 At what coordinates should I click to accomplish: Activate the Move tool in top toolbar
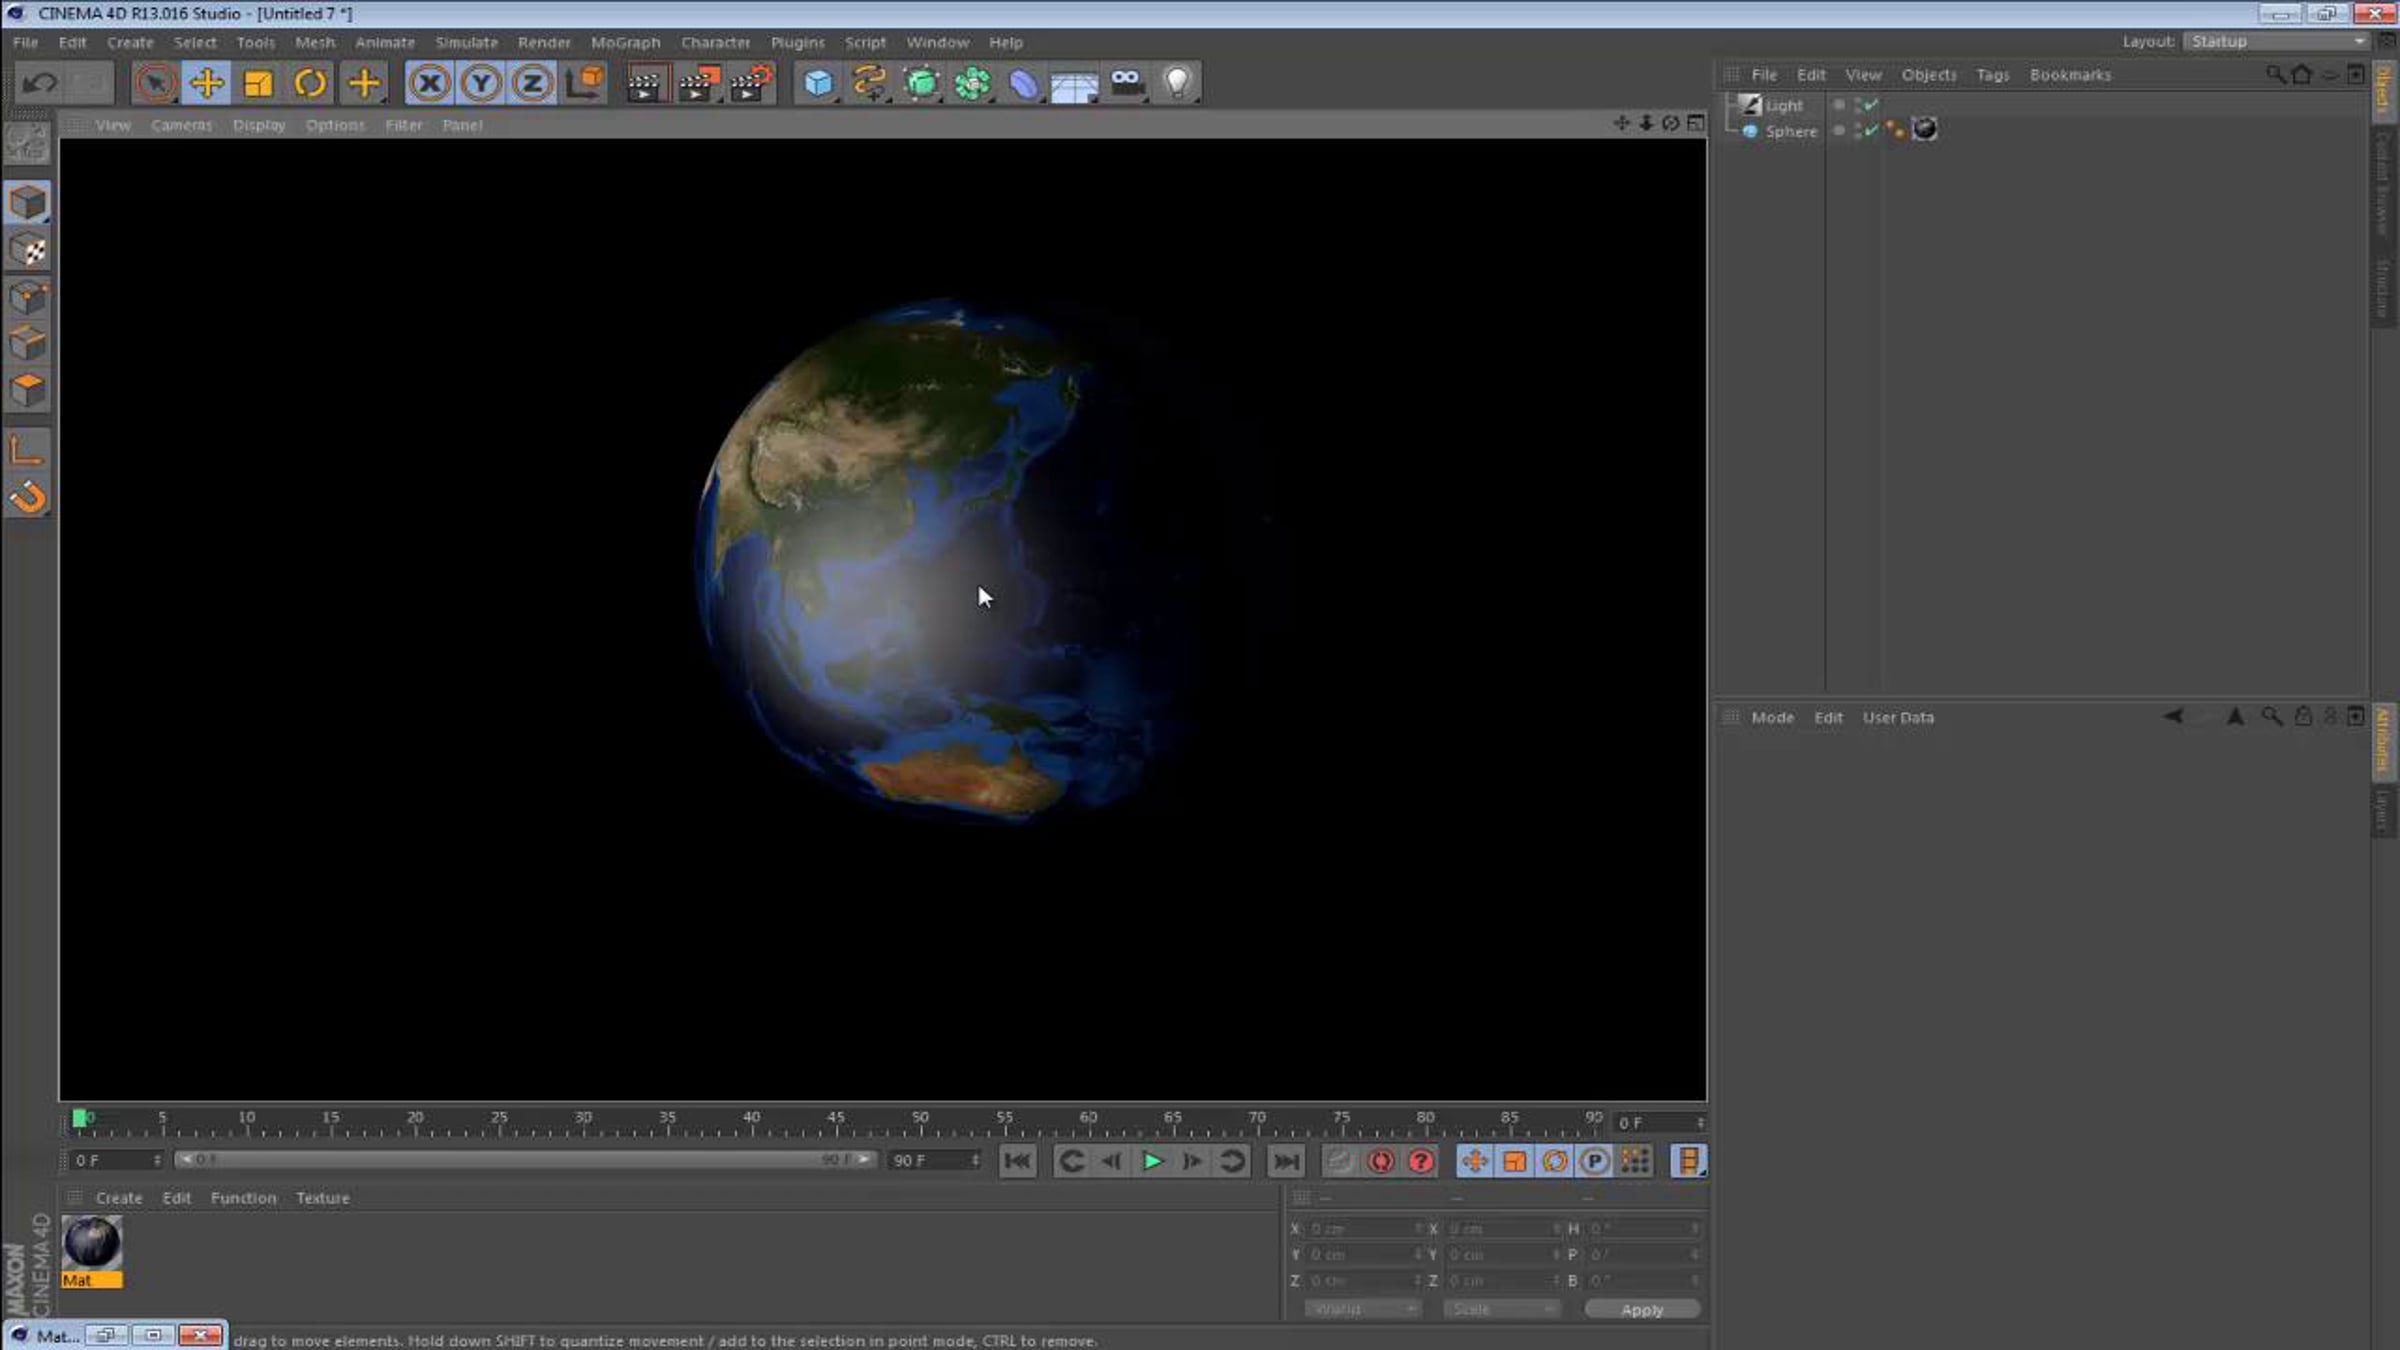(207, 83)
